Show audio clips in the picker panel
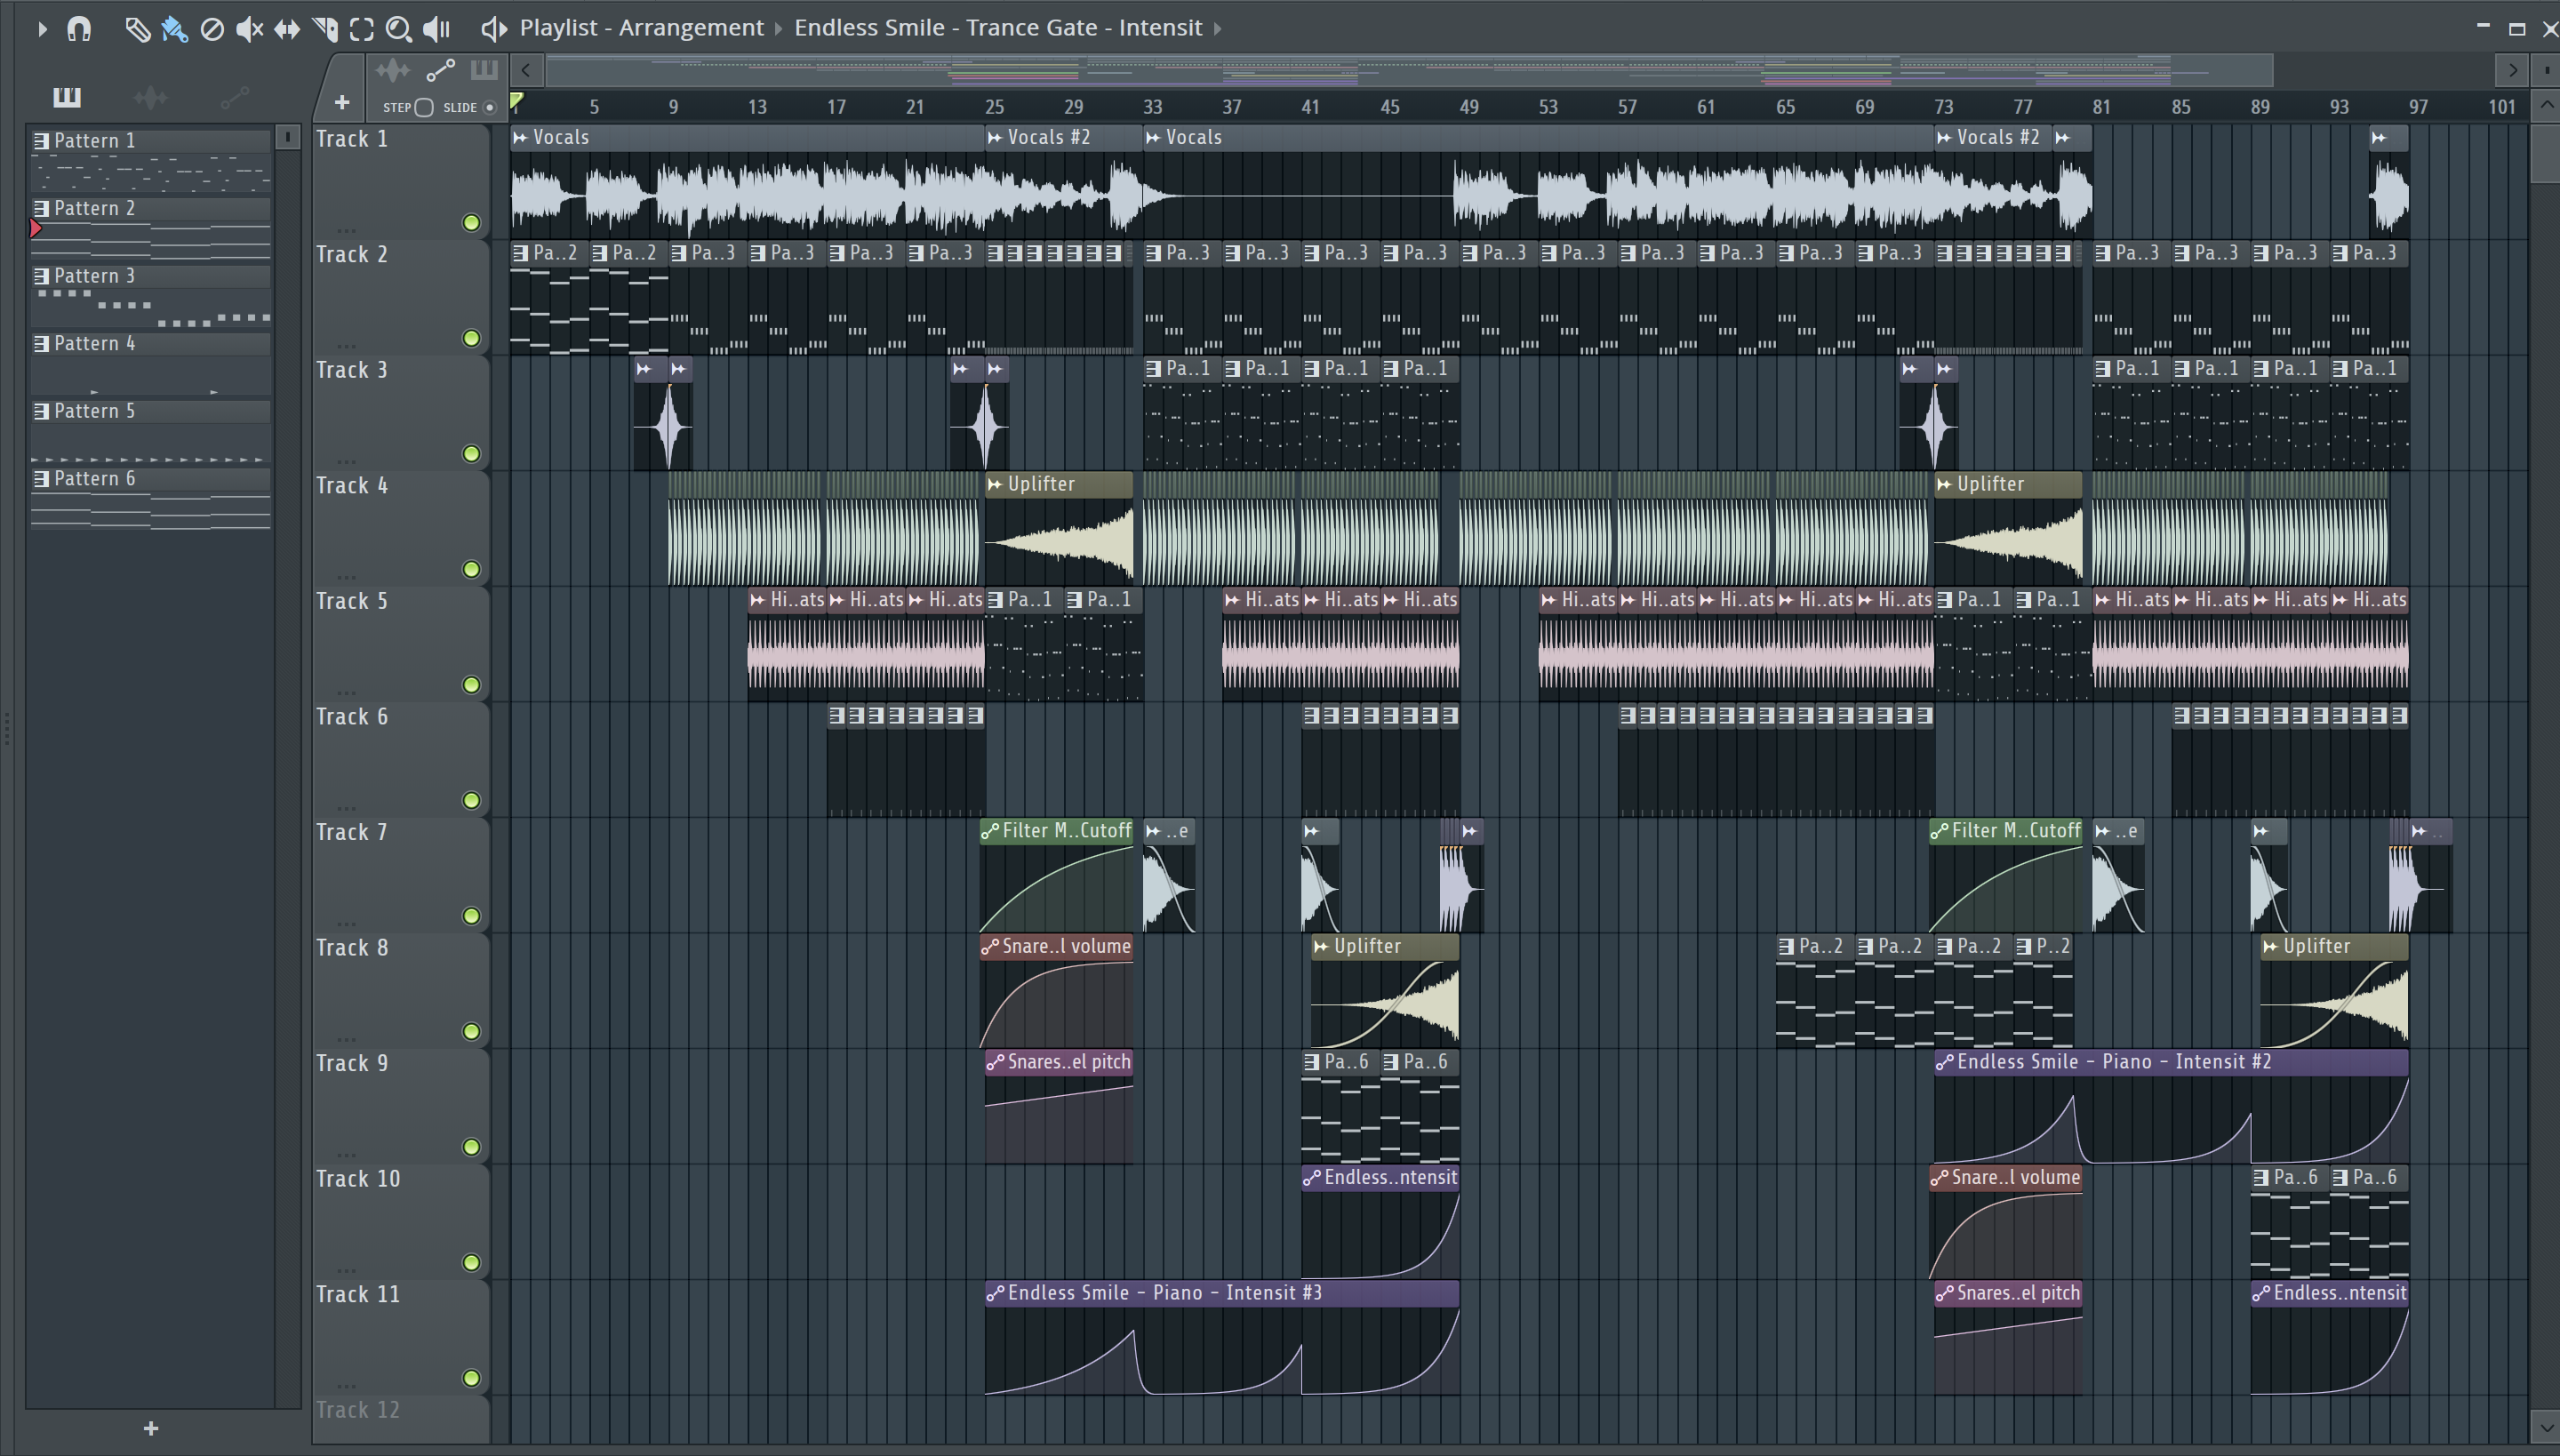This screenshot has height=1456, width=2560. click(151, 97)
